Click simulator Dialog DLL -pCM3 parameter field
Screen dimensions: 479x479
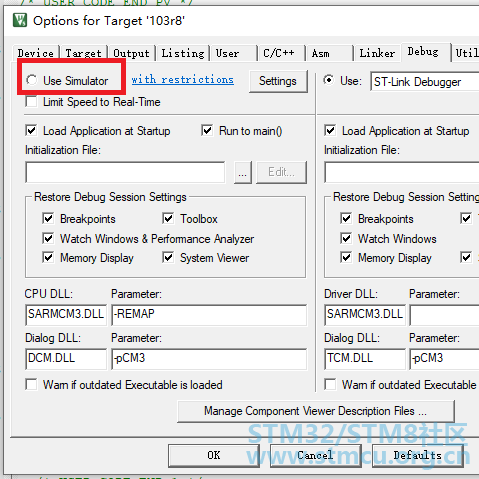point(209,359)
